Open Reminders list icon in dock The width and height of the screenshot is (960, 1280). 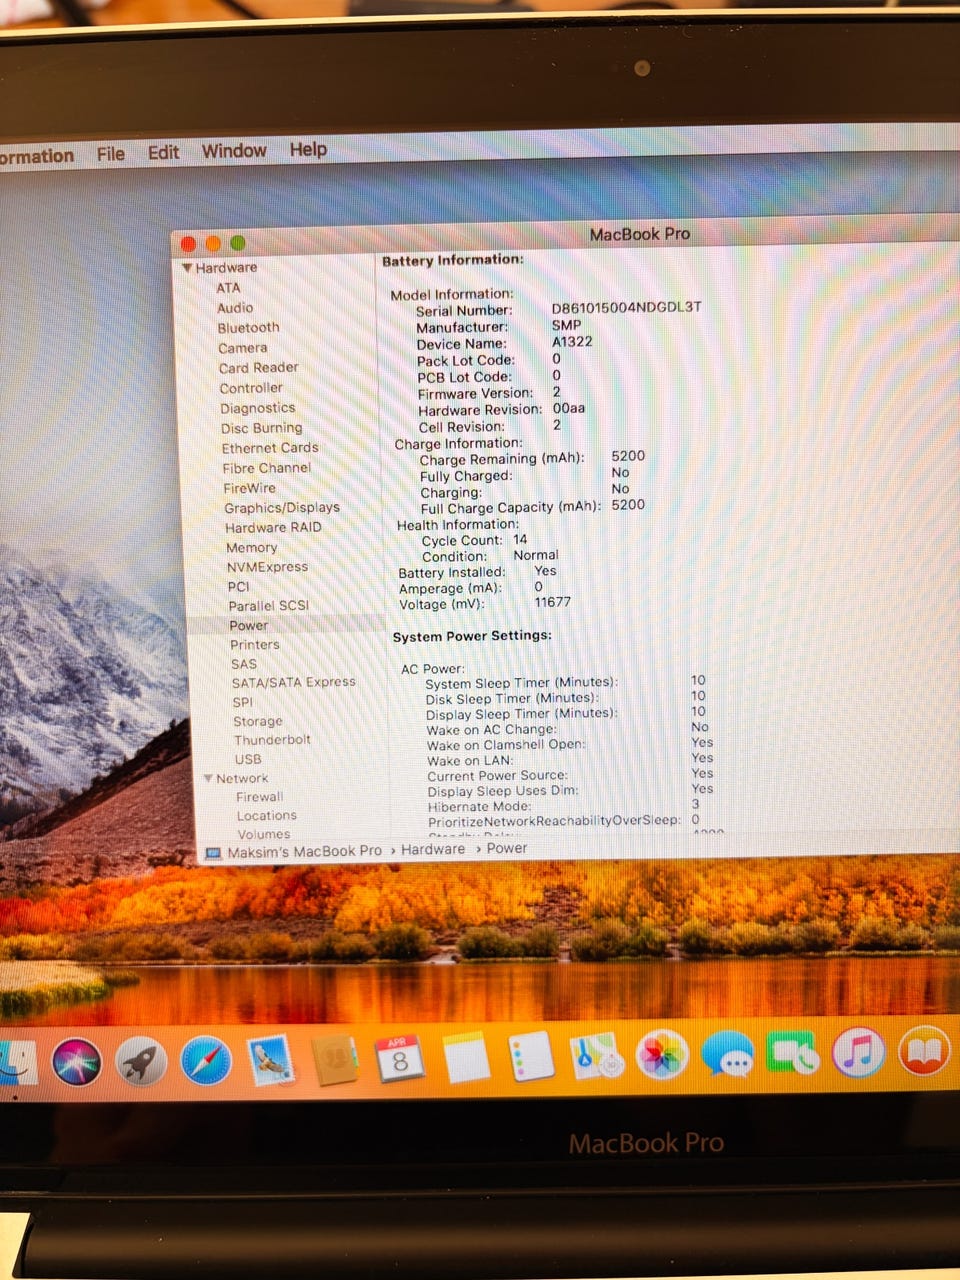(x=531, y=1057)
